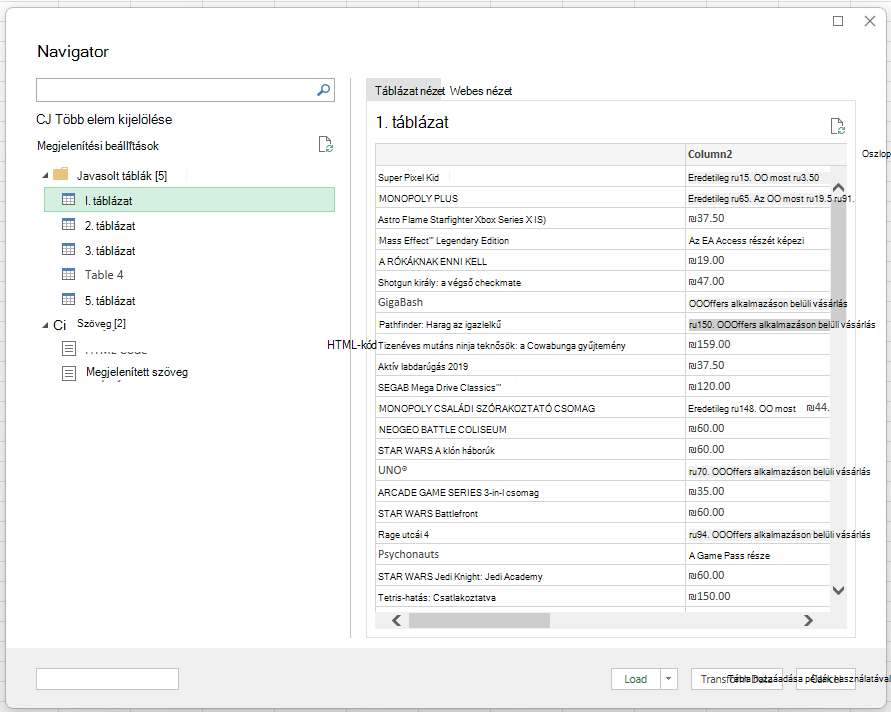Image resolution: width=891 pixels, height=712 pixels.
Task: Click the horizontal scrollbar right arrow
Action: (x=808, y=621)
